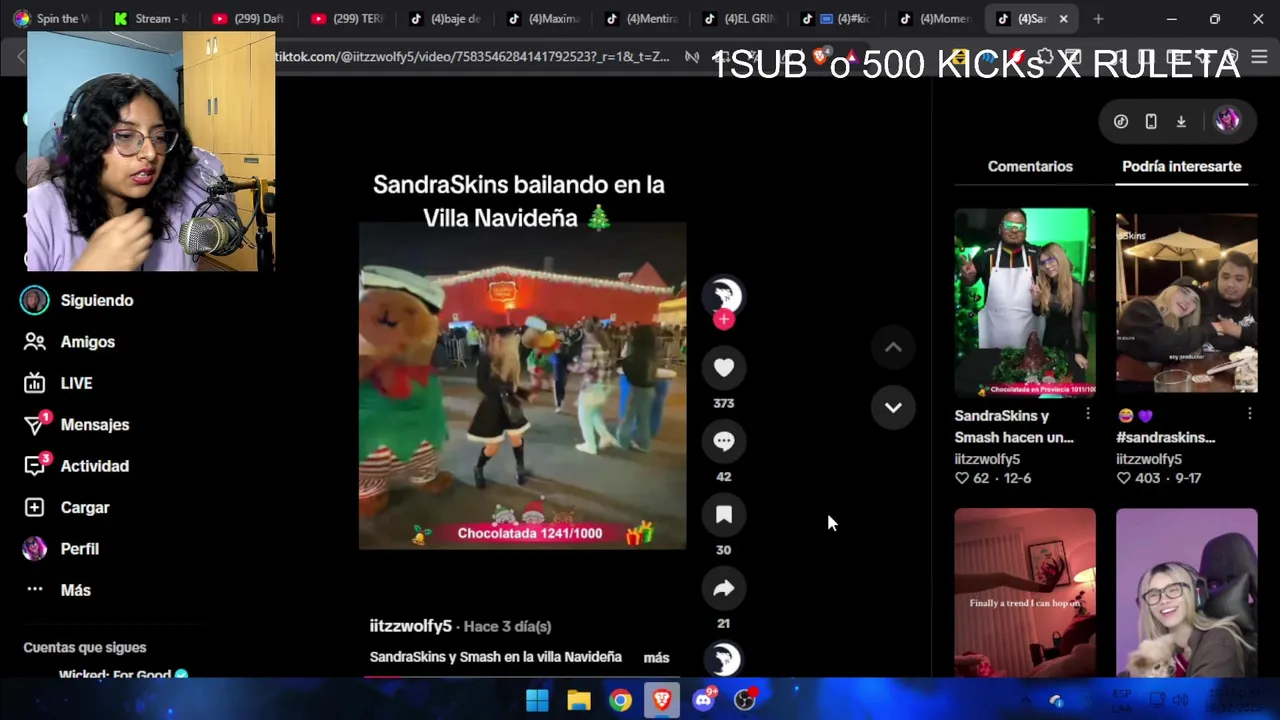Open the spinning sound disc below share
This screenshot has height=720, width=1280.
(x=724, y=659)
